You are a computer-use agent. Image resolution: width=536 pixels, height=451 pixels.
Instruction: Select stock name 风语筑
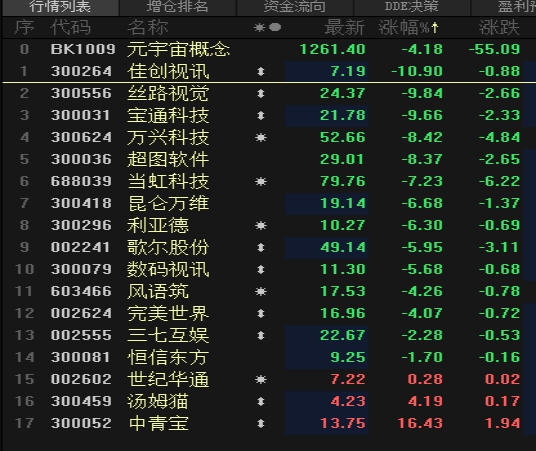tap(158, 291)
